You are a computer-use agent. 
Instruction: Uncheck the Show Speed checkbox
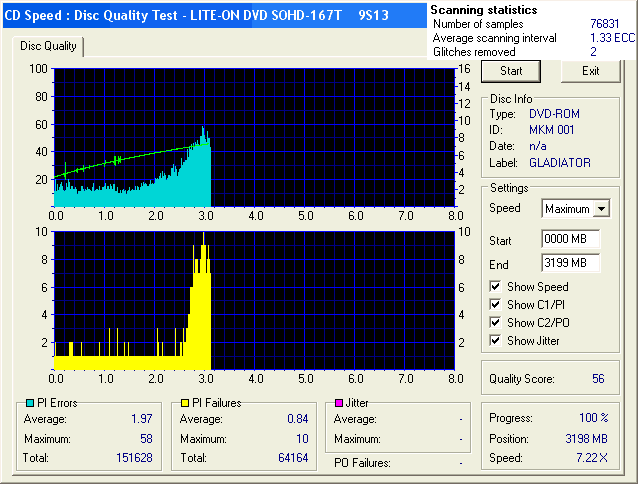pyautogui.click(x=496, y=287)
